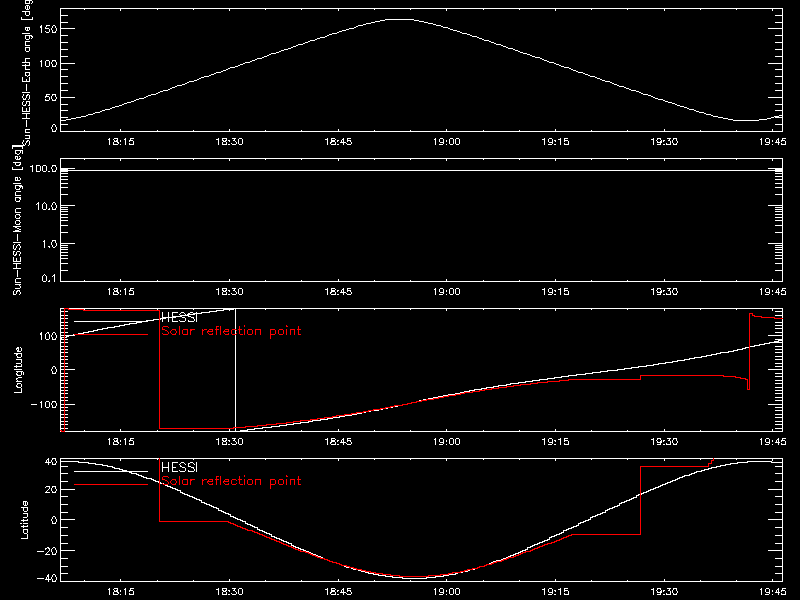Click 18:30 label under Sun-HESSI-Earth angle plot

coord(230,142)
